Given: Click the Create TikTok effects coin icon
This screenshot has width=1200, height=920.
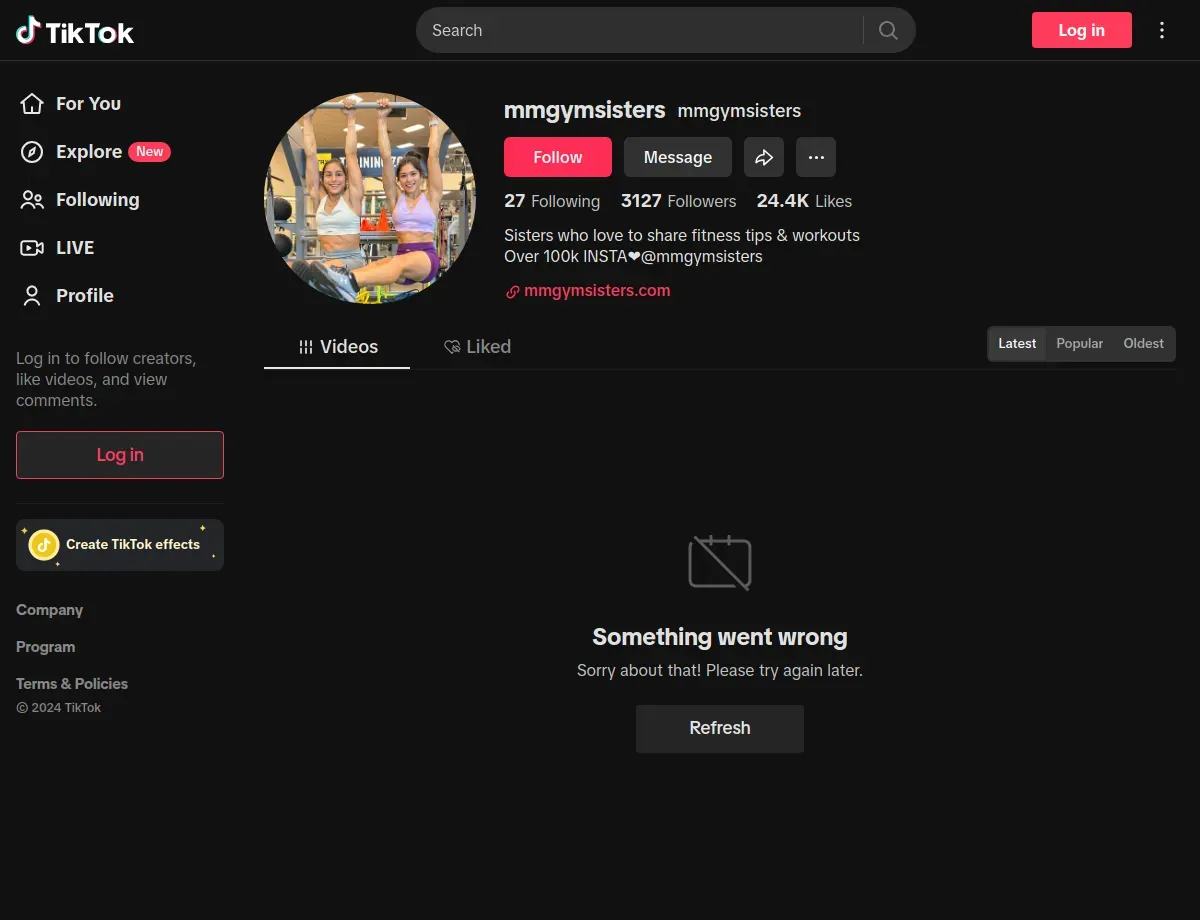Looking at the screenshot, I should 44,545.
